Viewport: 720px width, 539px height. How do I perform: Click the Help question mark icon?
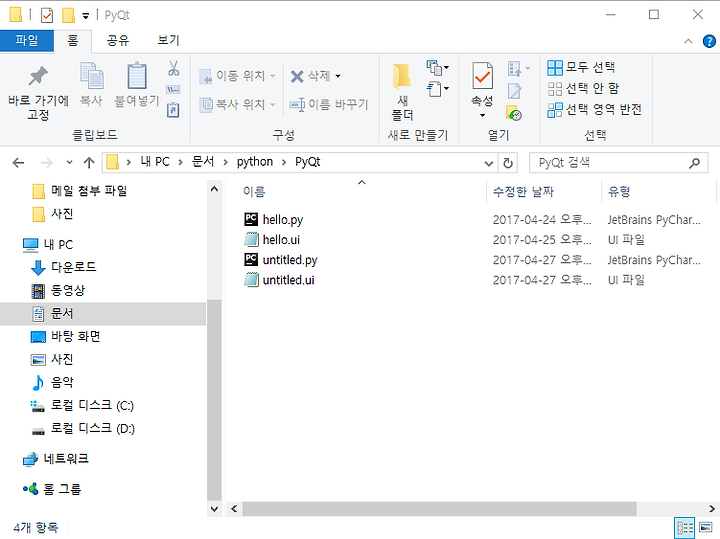click(x=709, y=41)
